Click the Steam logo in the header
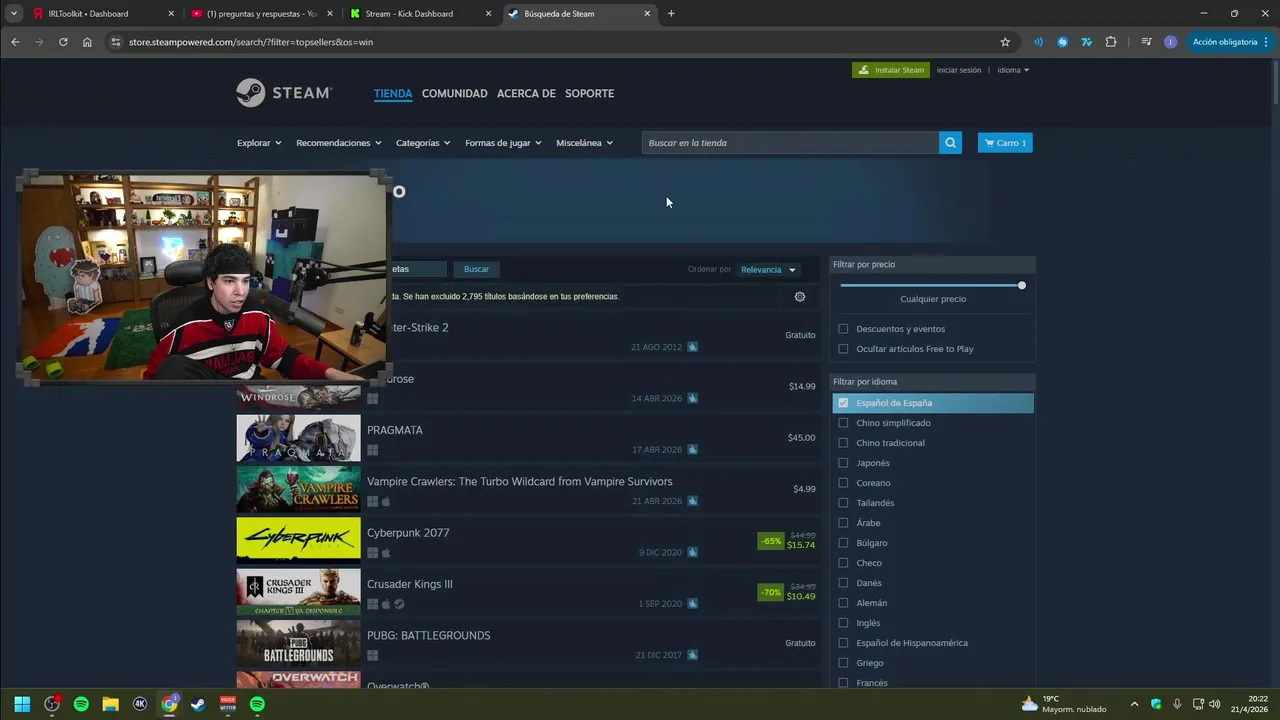1280x720 pixels. 284,93
